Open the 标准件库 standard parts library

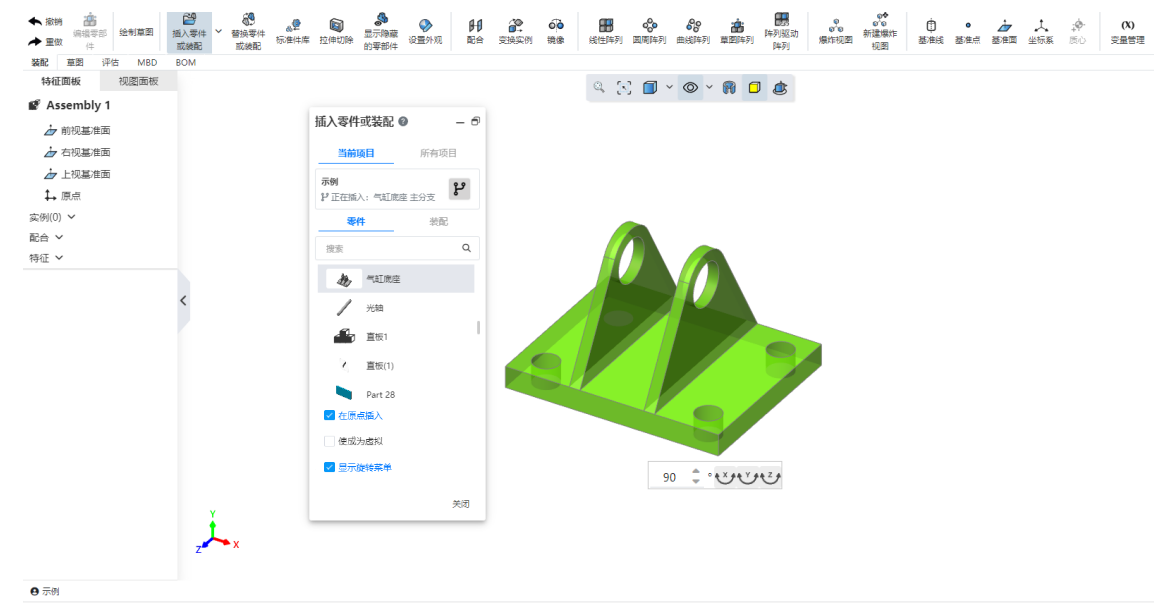point(293,26)
